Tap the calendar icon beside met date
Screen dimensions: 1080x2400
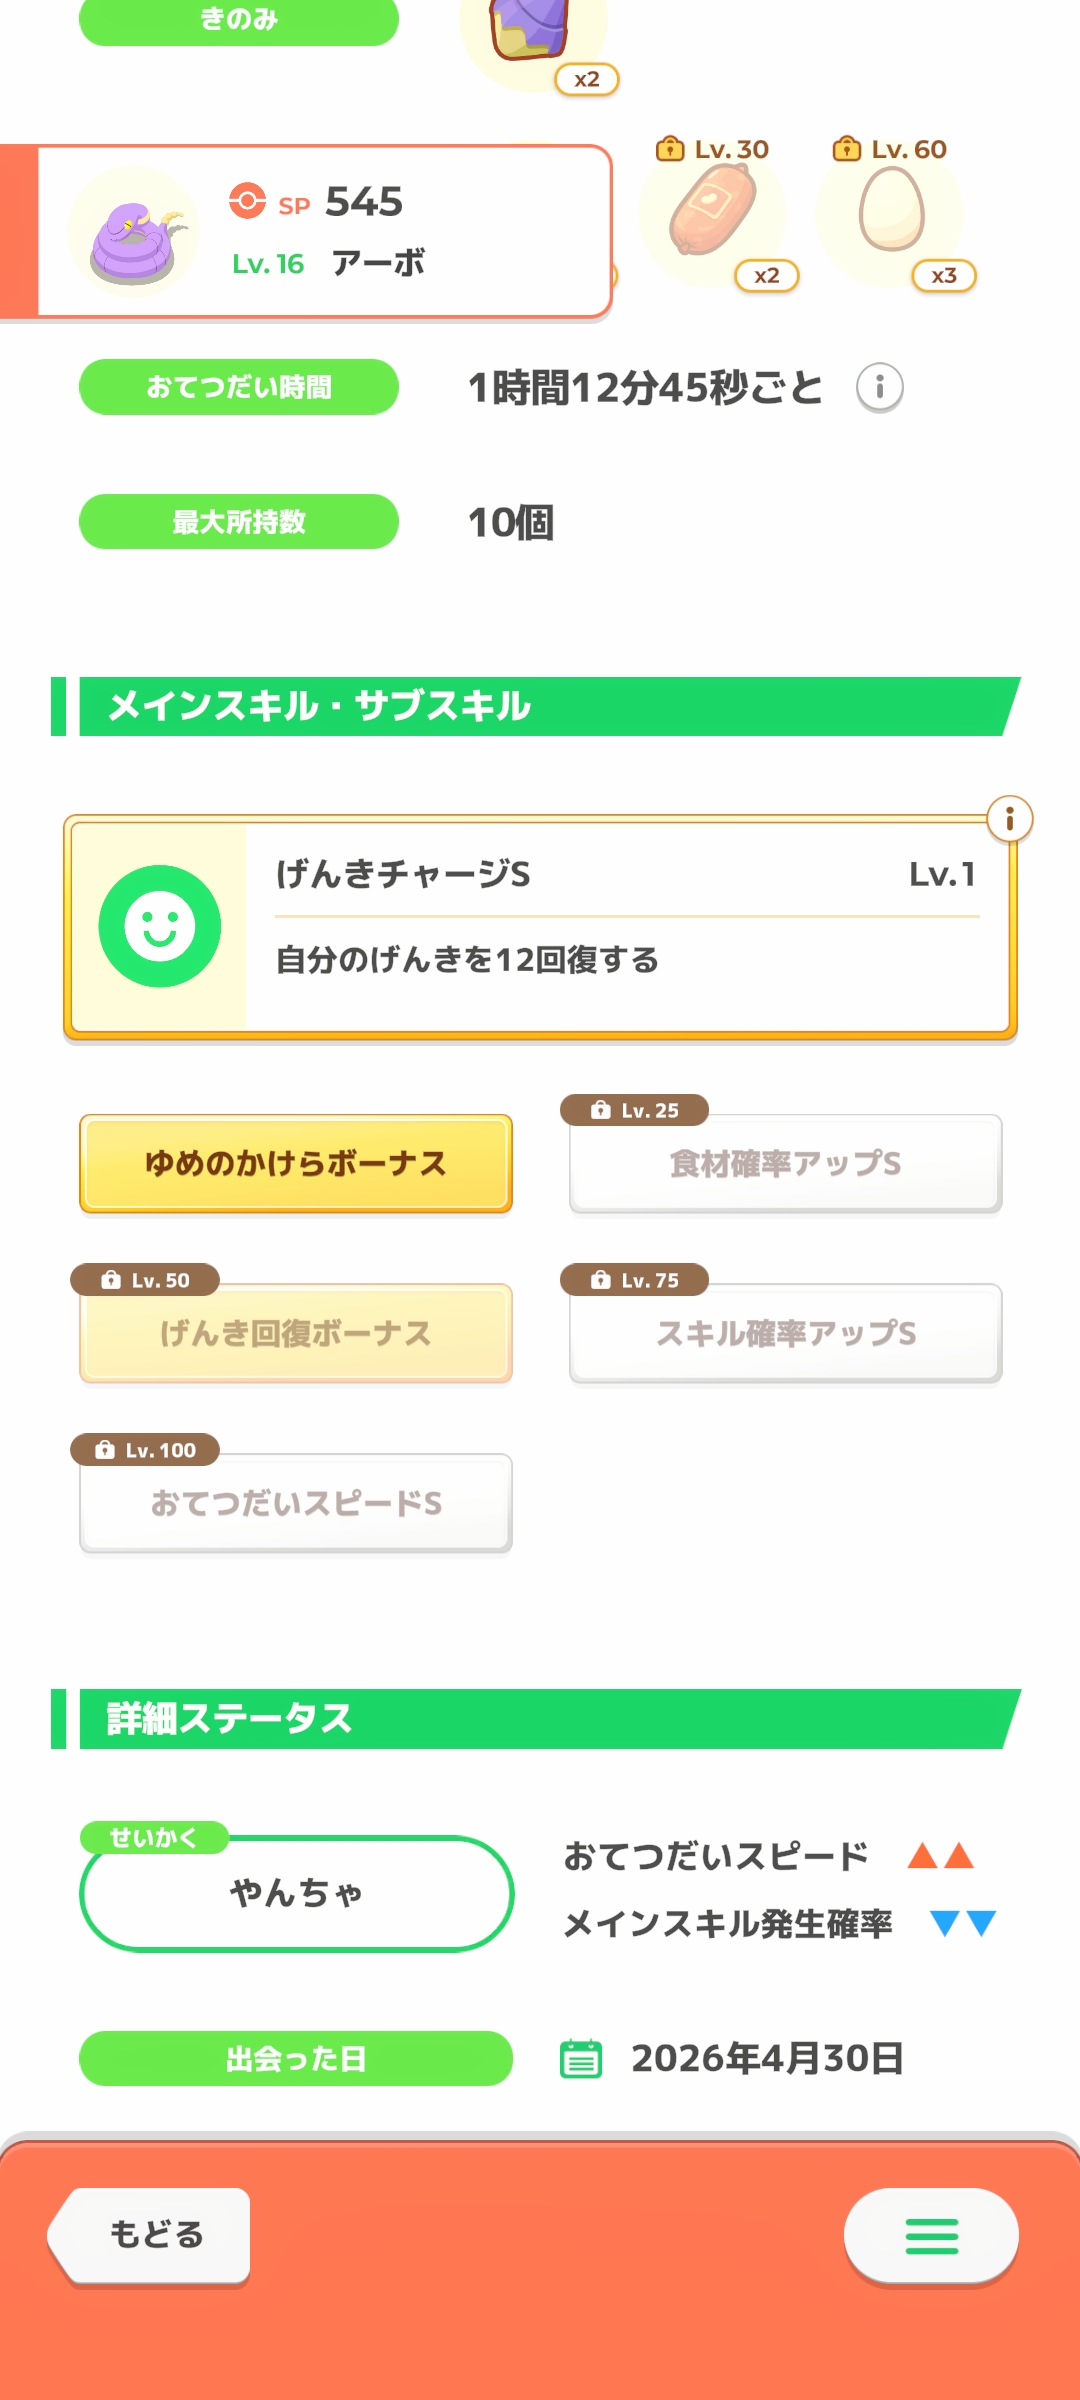pos(581,2059)
